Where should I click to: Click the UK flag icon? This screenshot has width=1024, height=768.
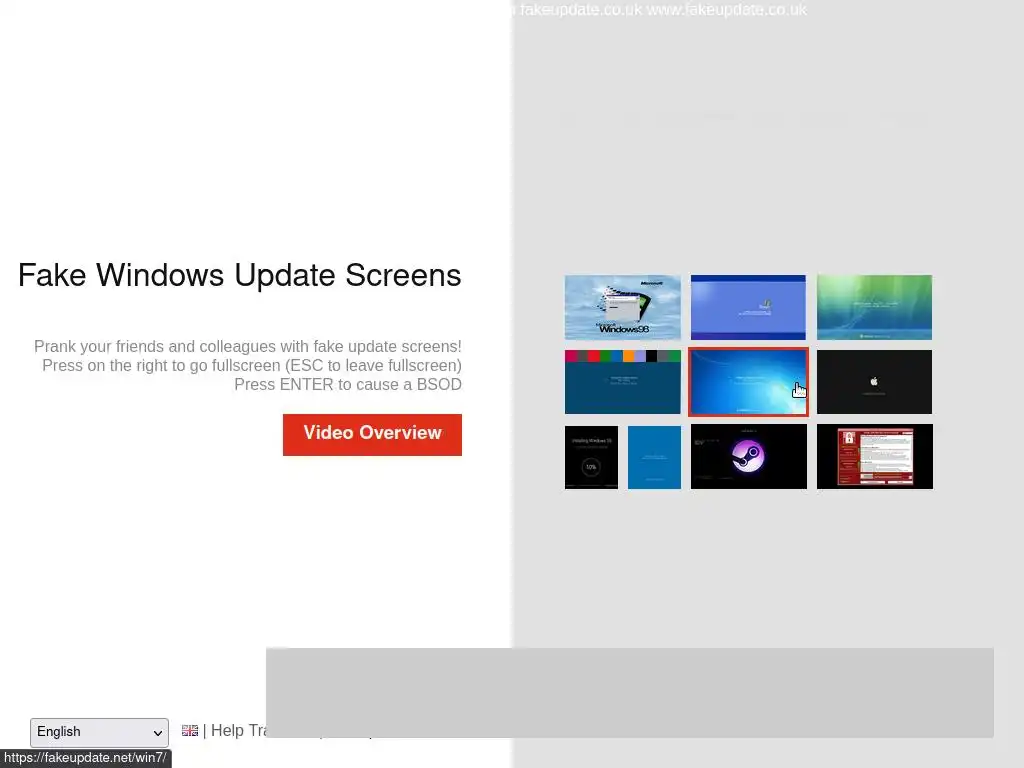190,730
